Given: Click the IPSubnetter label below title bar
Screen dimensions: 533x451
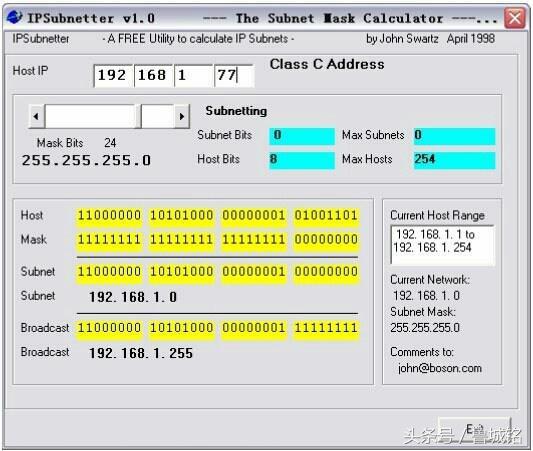Looking at the screenshot, I should pyautogui.click(x=41, y=39).
